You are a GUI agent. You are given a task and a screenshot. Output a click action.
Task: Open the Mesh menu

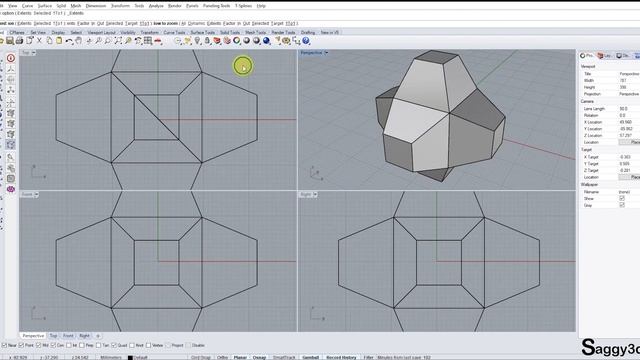[76, 6]
